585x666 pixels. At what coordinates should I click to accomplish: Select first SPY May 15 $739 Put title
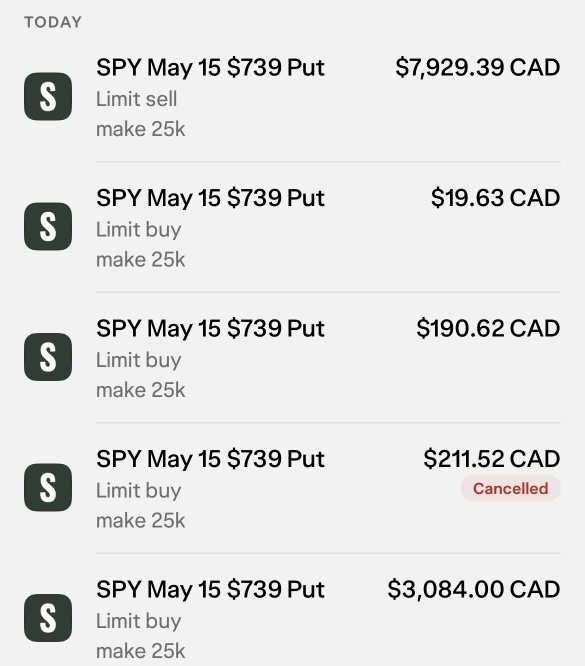210,68
